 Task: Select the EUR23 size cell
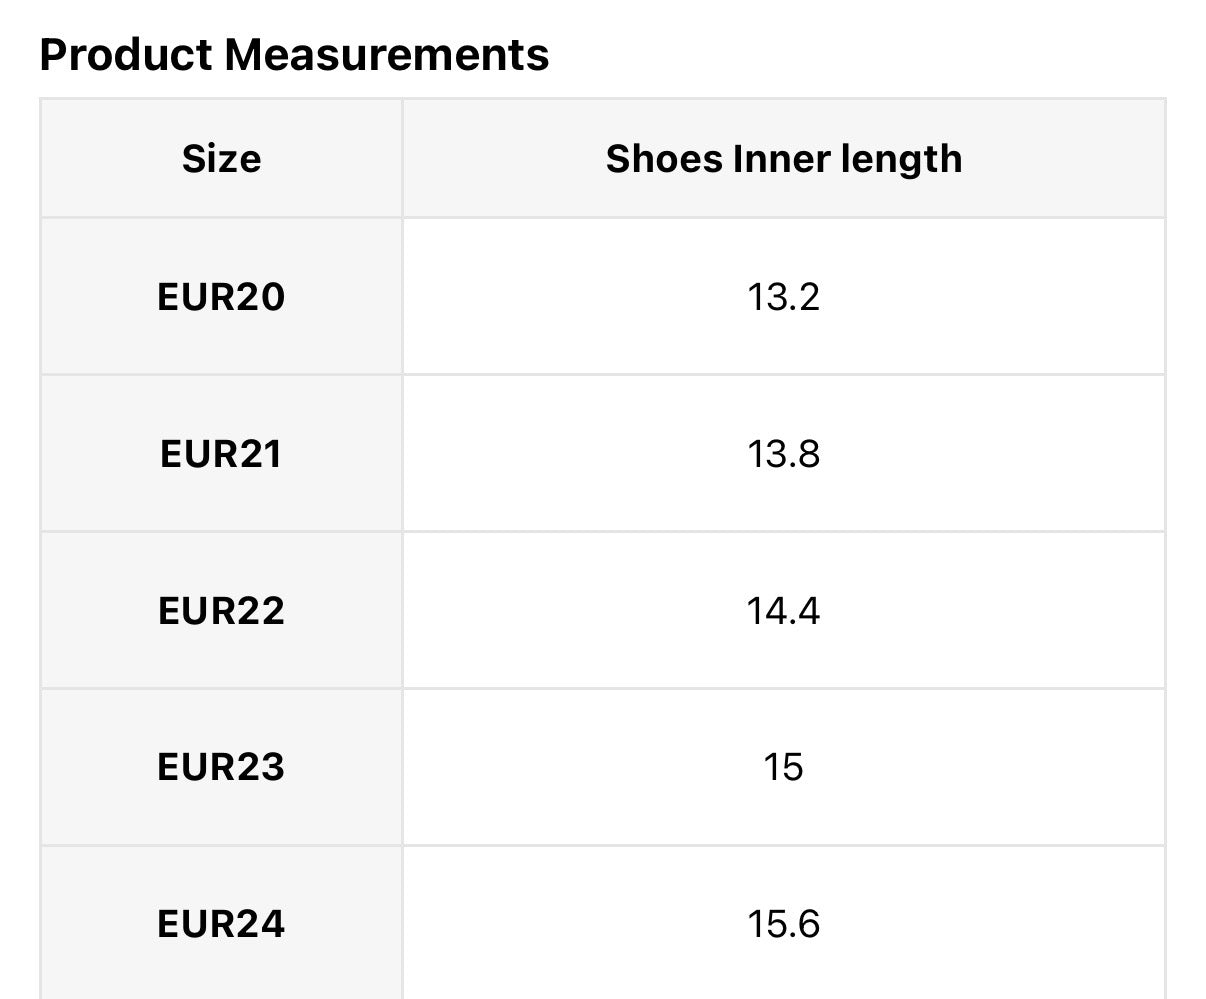point(221,767)
